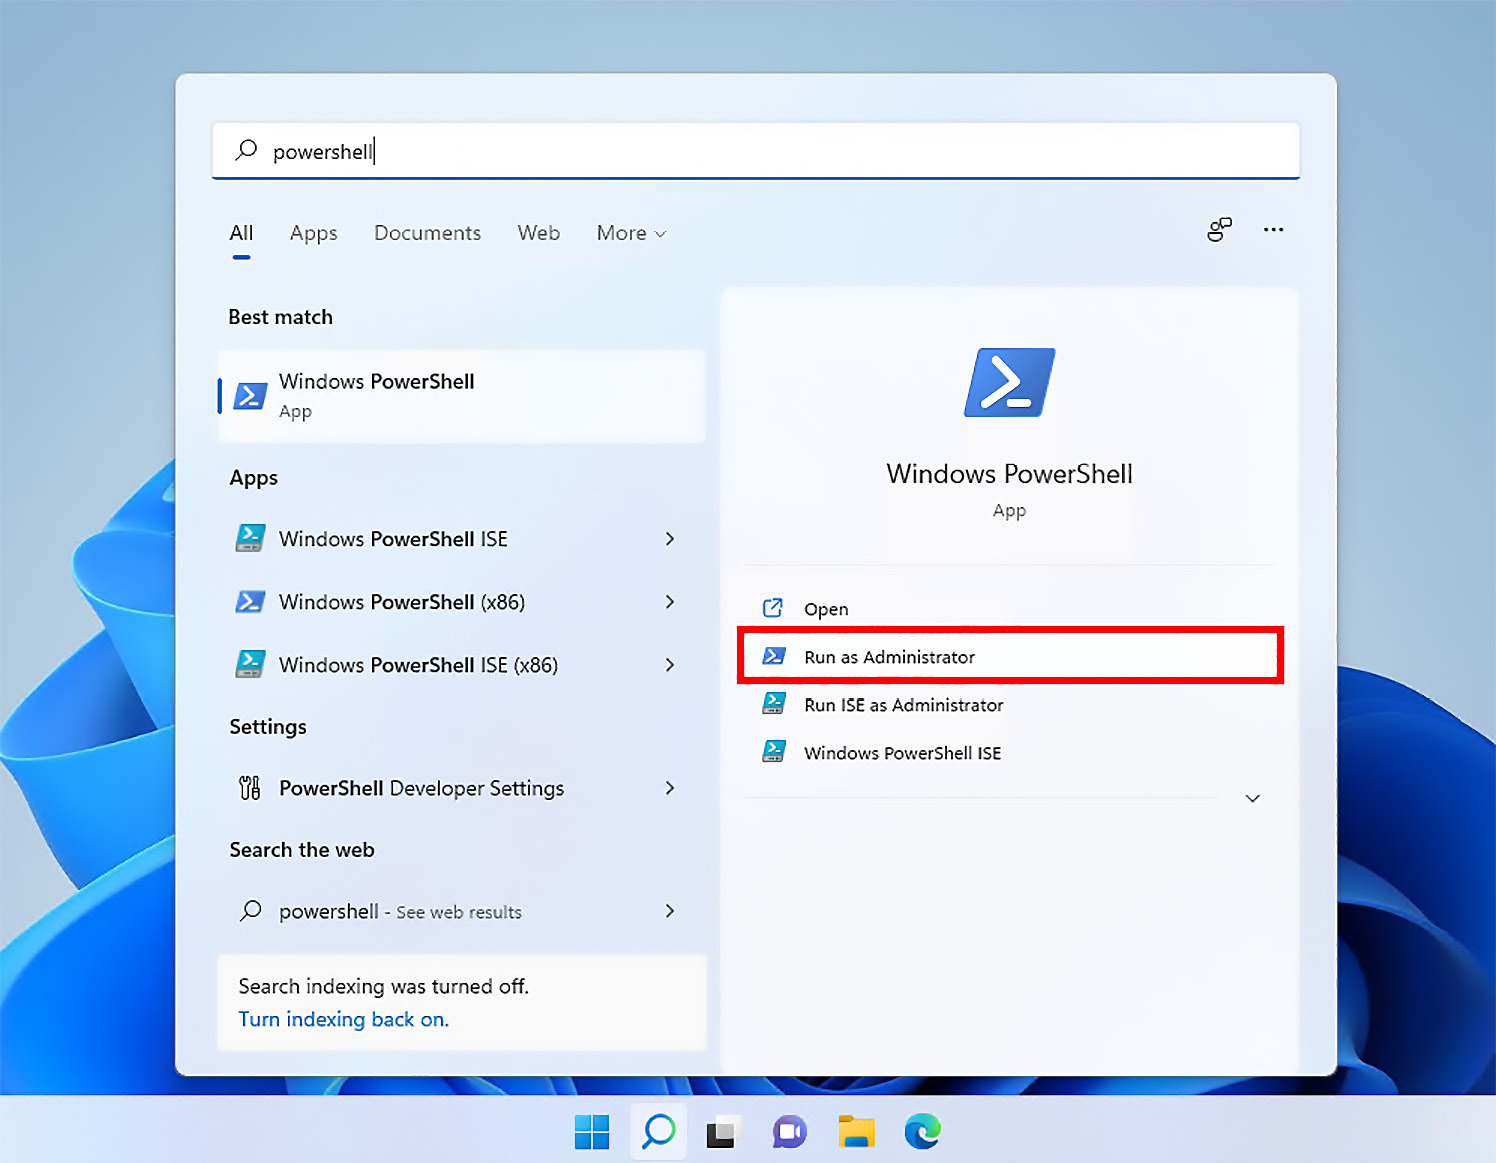Viewport: 1496px width, 1163px height.
Task: Click Windows PowerShell title in details pane
Action: [x=1009, y=474]
